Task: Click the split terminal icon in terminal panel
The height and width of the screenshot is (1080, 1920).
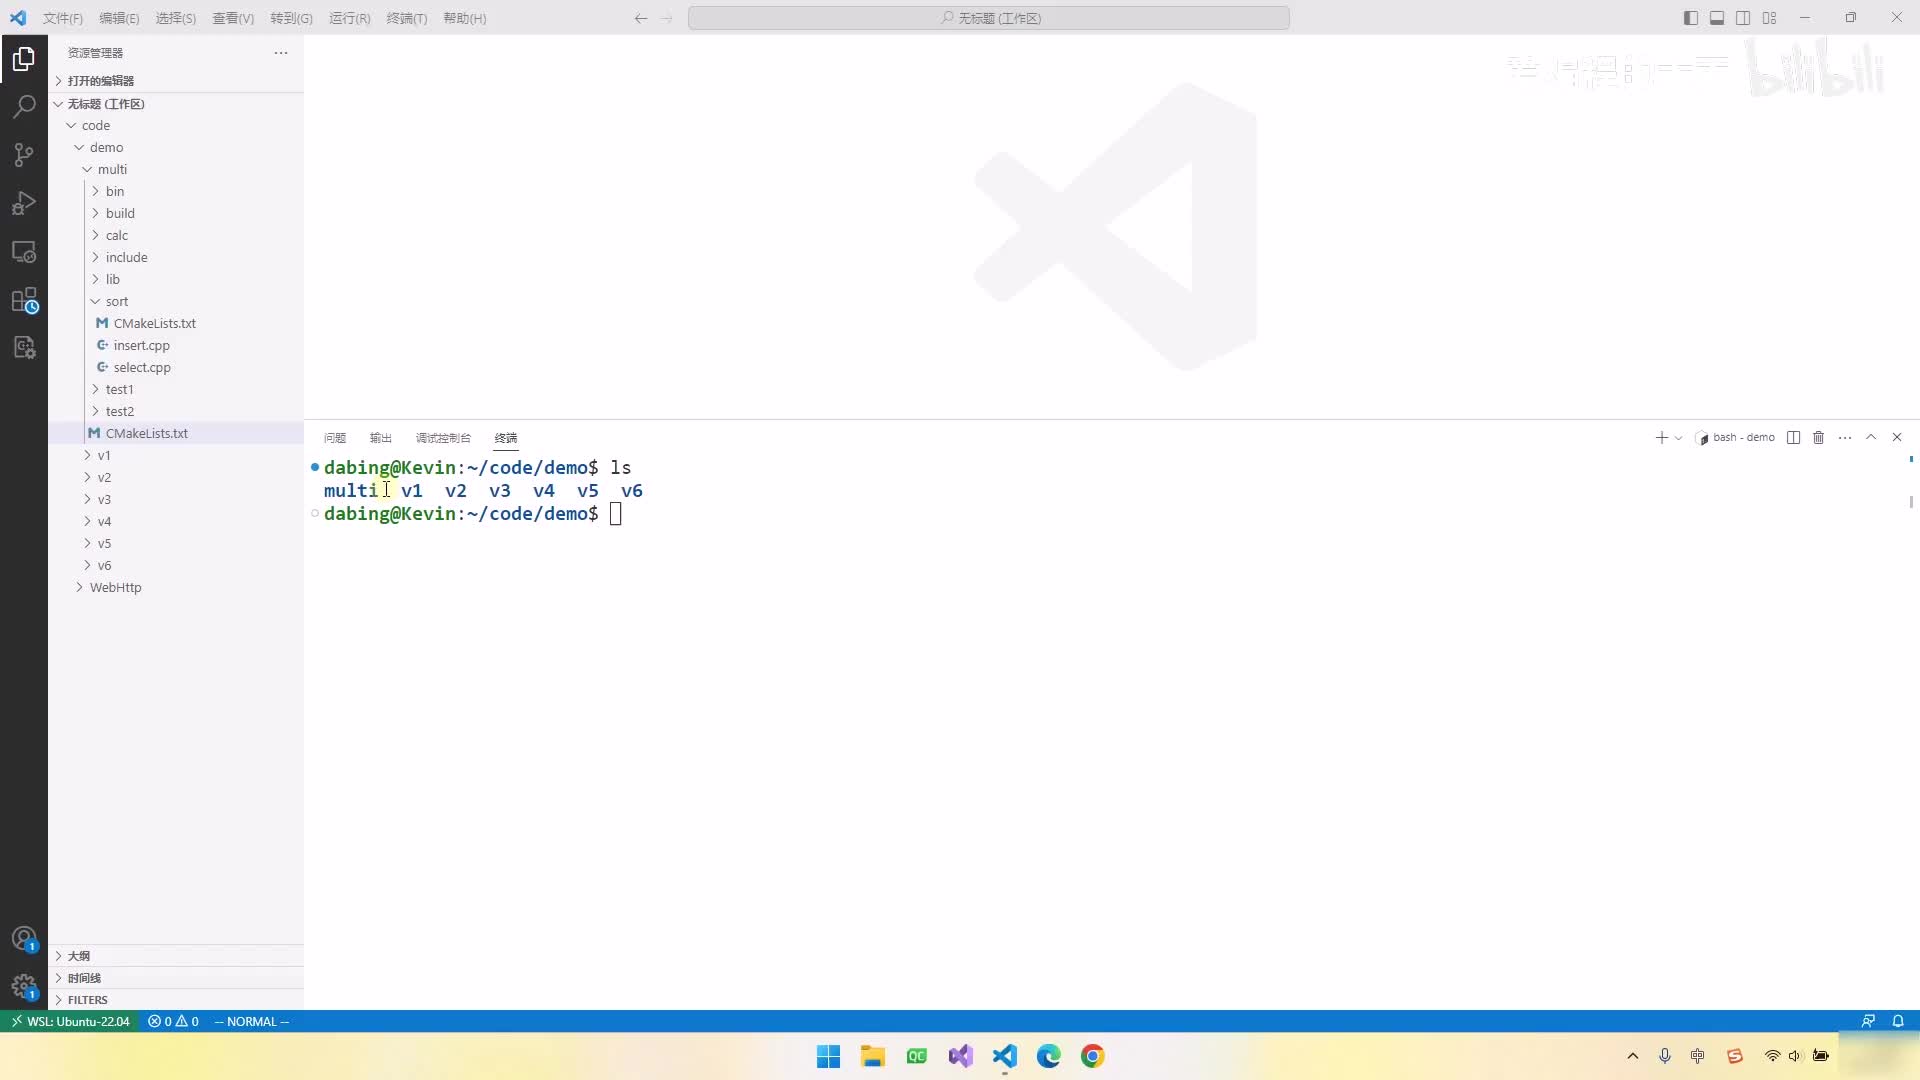Action: 1793,438
